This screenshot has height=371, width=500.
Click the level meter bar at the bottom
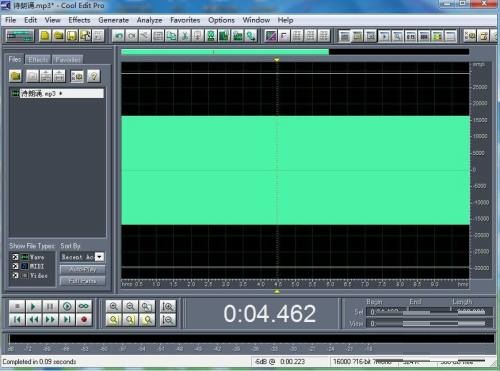click(x=251, y=339)
